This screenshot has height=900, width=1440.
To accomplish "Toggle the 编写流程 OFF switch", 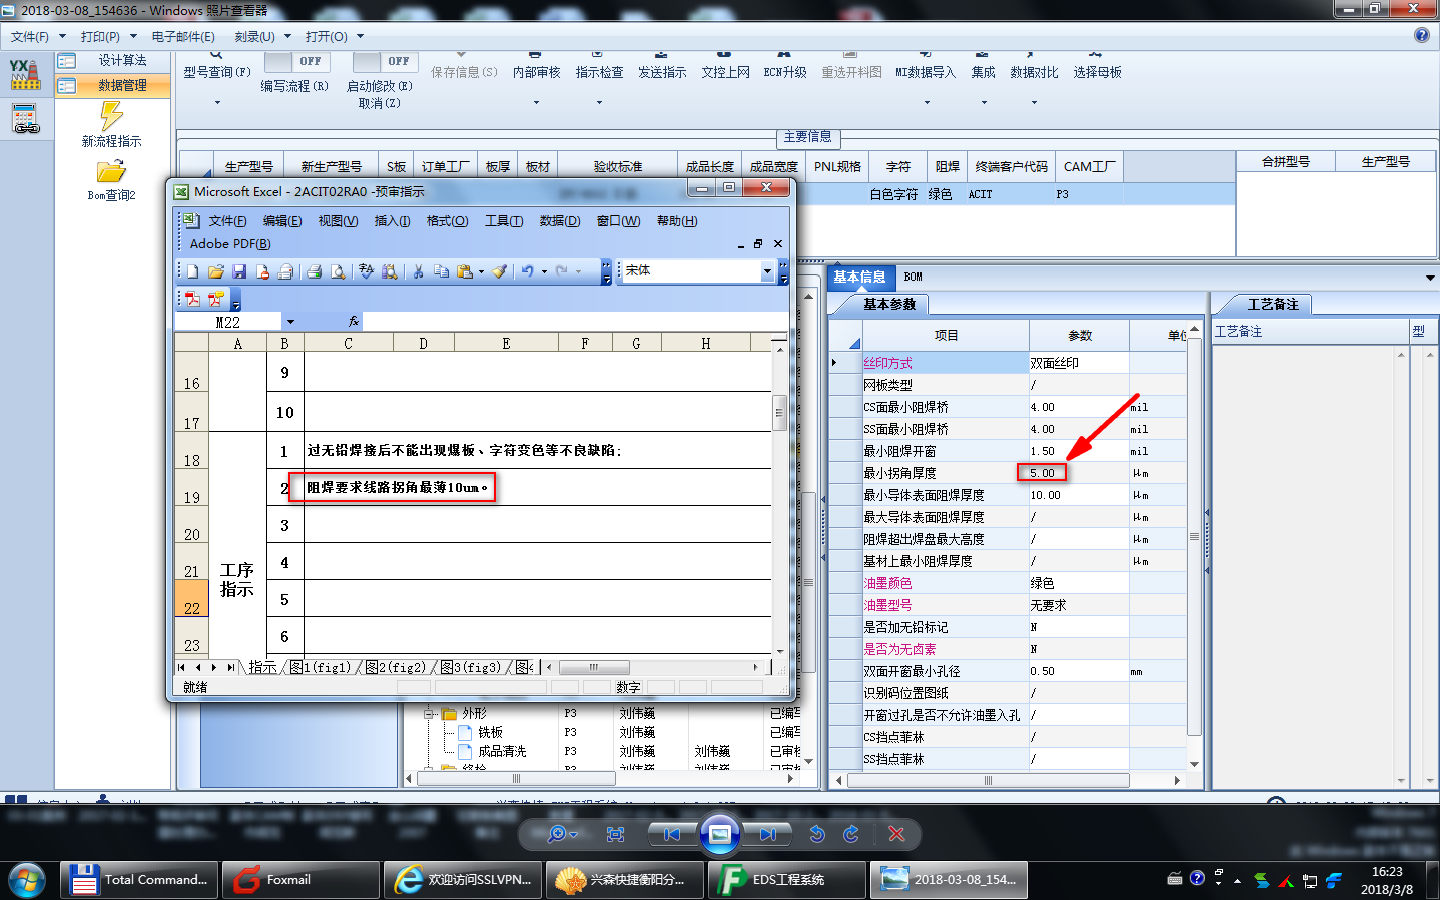I will pyautogui.click(x=297, y=61).
